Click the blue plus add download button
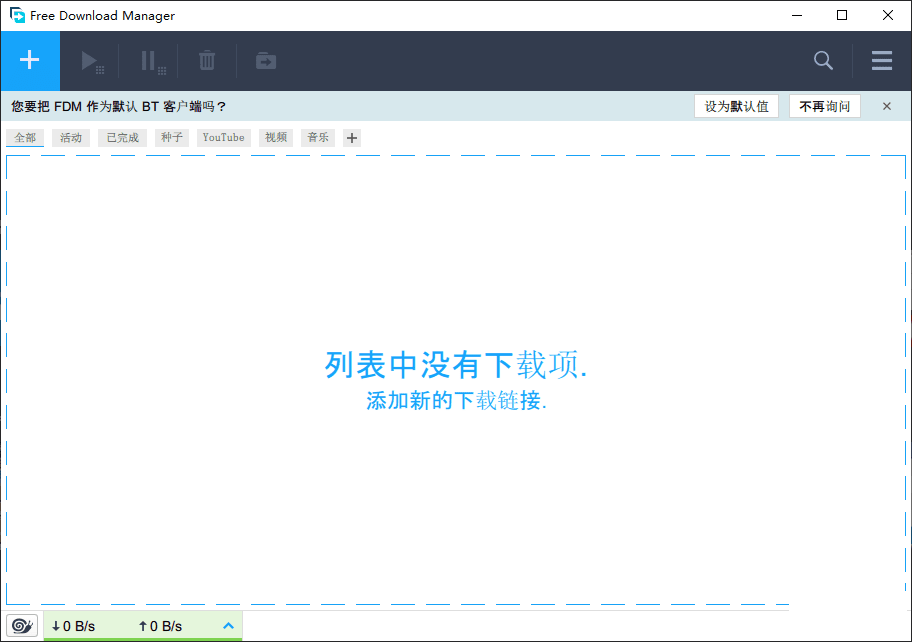This screenshot has height=642, width=912. (30, 60)
